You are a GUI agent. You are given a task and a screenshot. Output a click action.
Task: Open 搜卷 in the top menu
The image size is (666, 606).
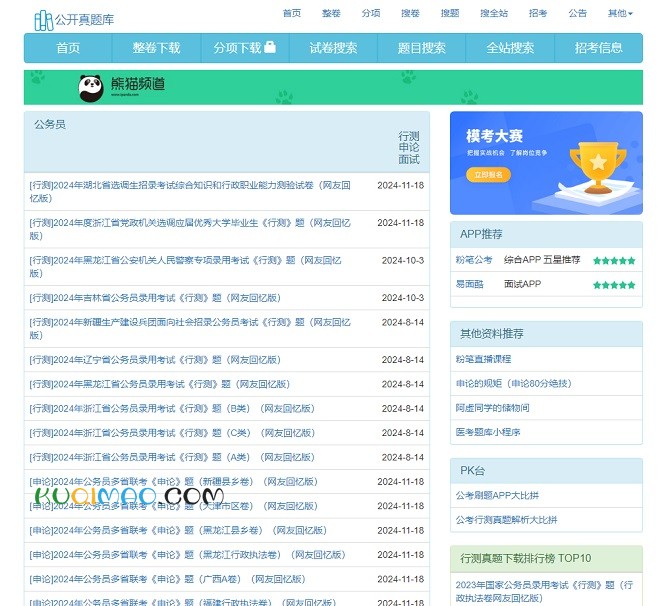coord(410,13)
